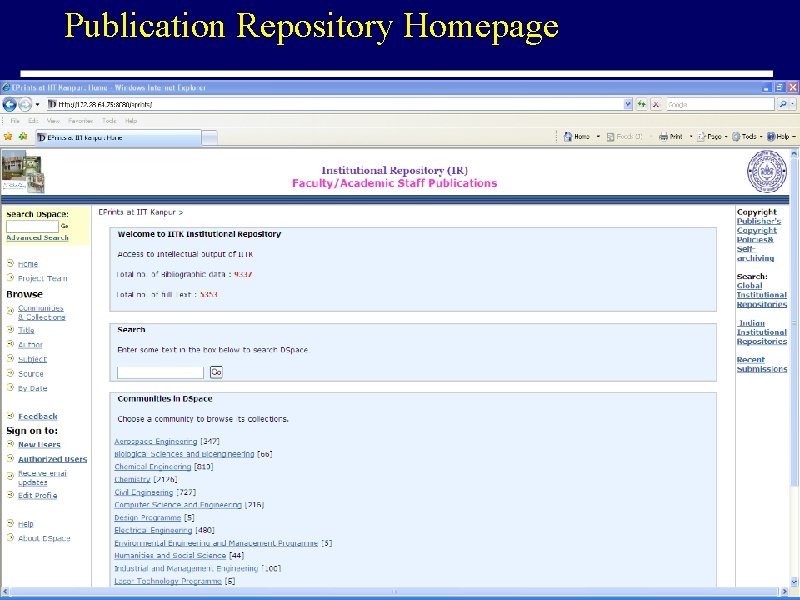
Task: Open the address bar history dropdown arrow
Action: pyautogui.click(x=628, y=105)
